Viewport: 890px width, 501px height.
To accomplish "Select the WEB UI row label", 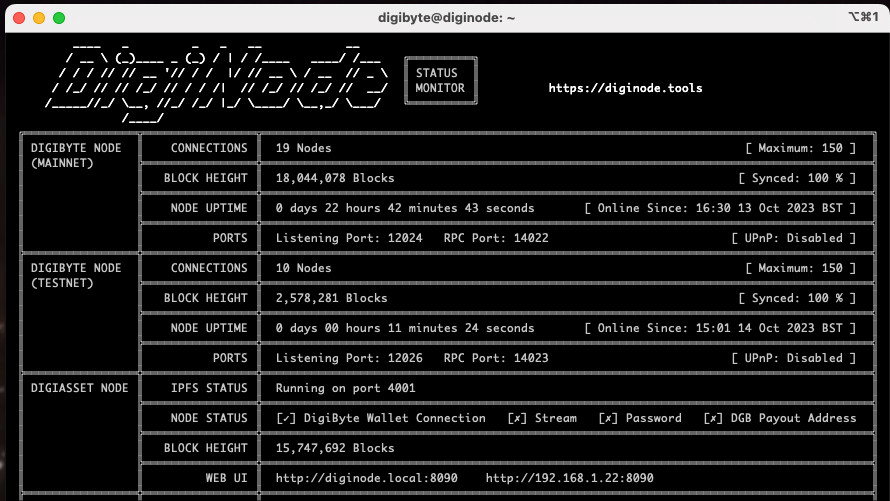I will tap(226, 478).
